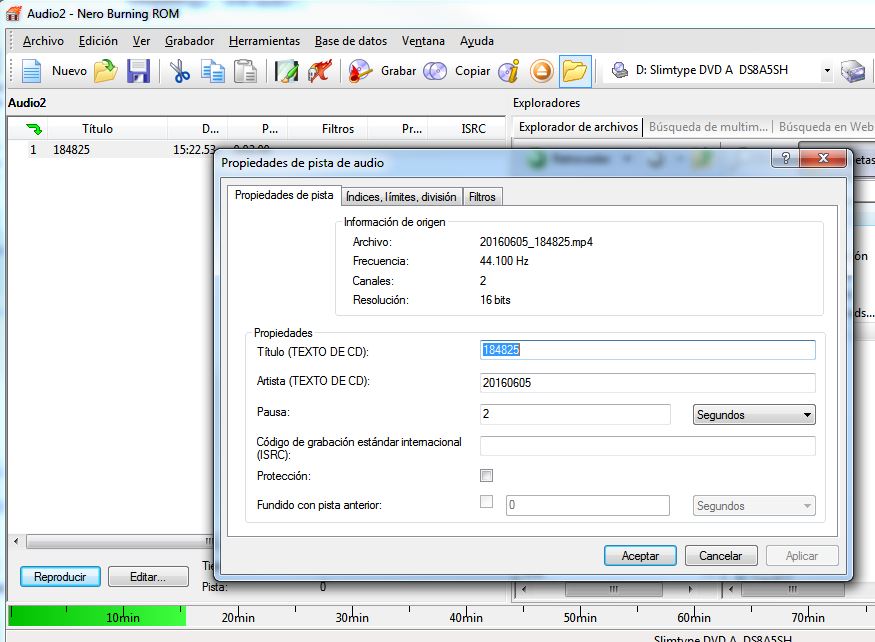Select track 184825 in the track list
The width and height of the screenshot is (875, 642).
point(71,150)
